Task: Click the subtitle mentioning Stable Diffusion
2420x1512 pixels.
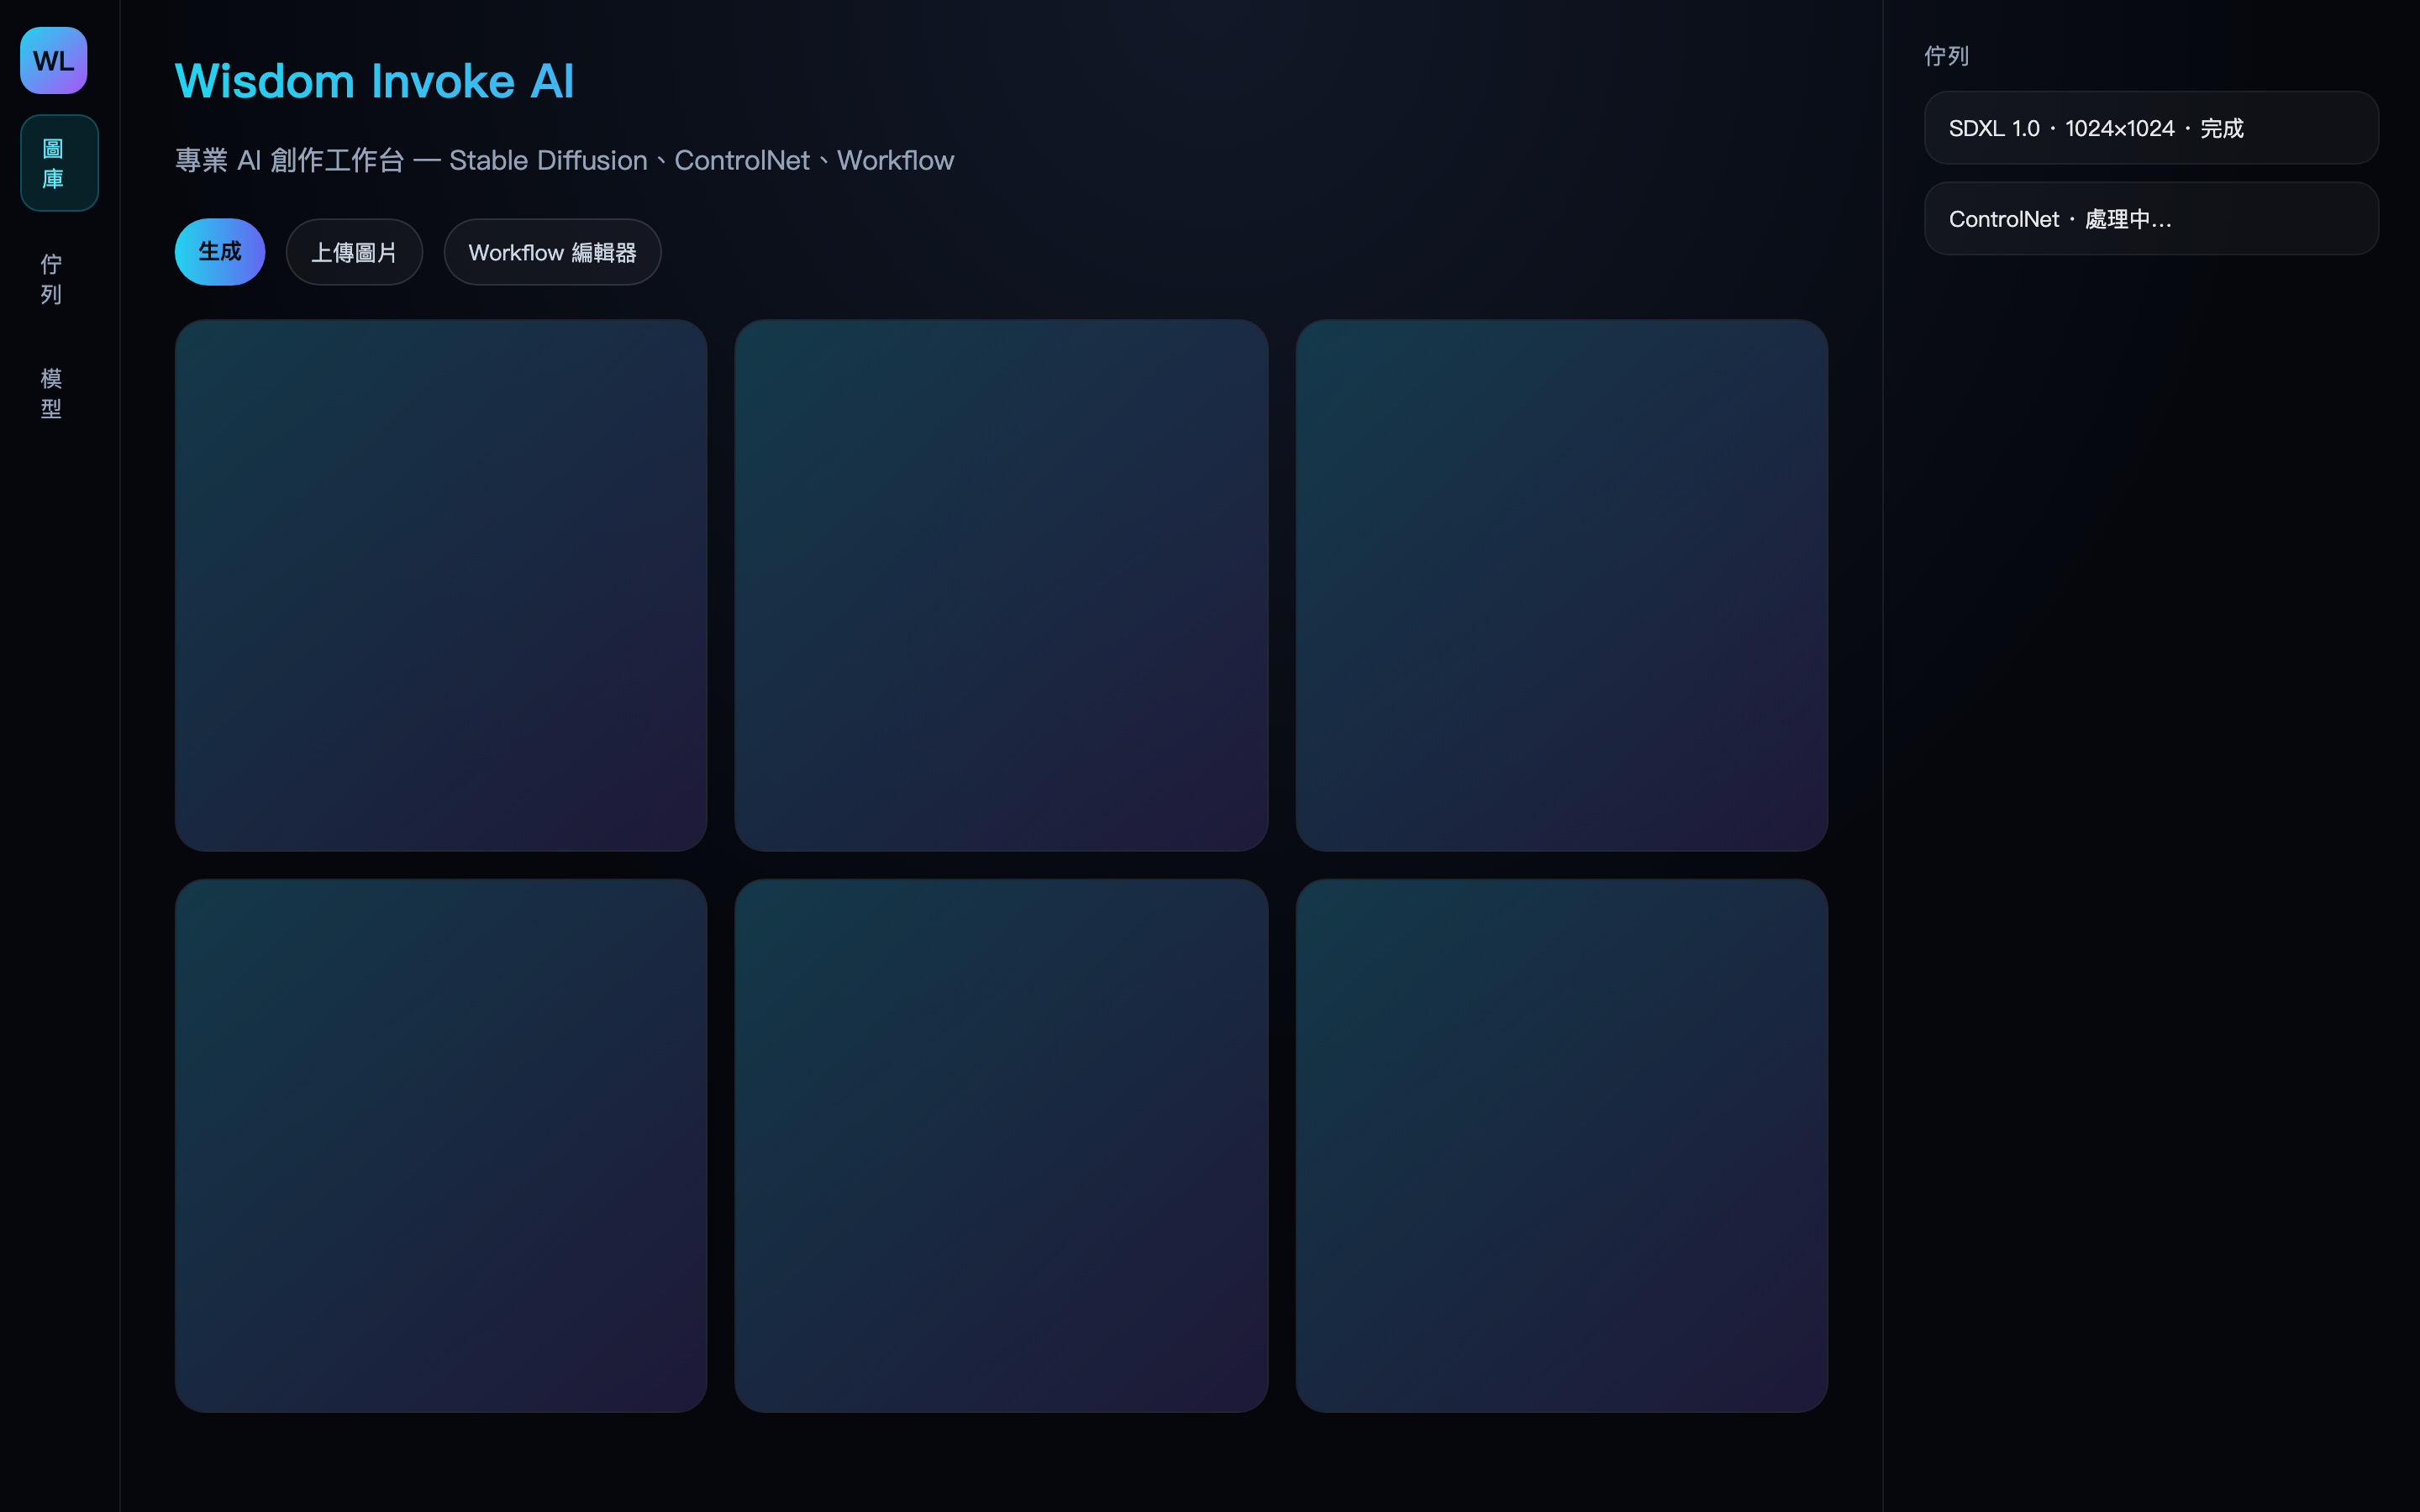Action: 564,160
